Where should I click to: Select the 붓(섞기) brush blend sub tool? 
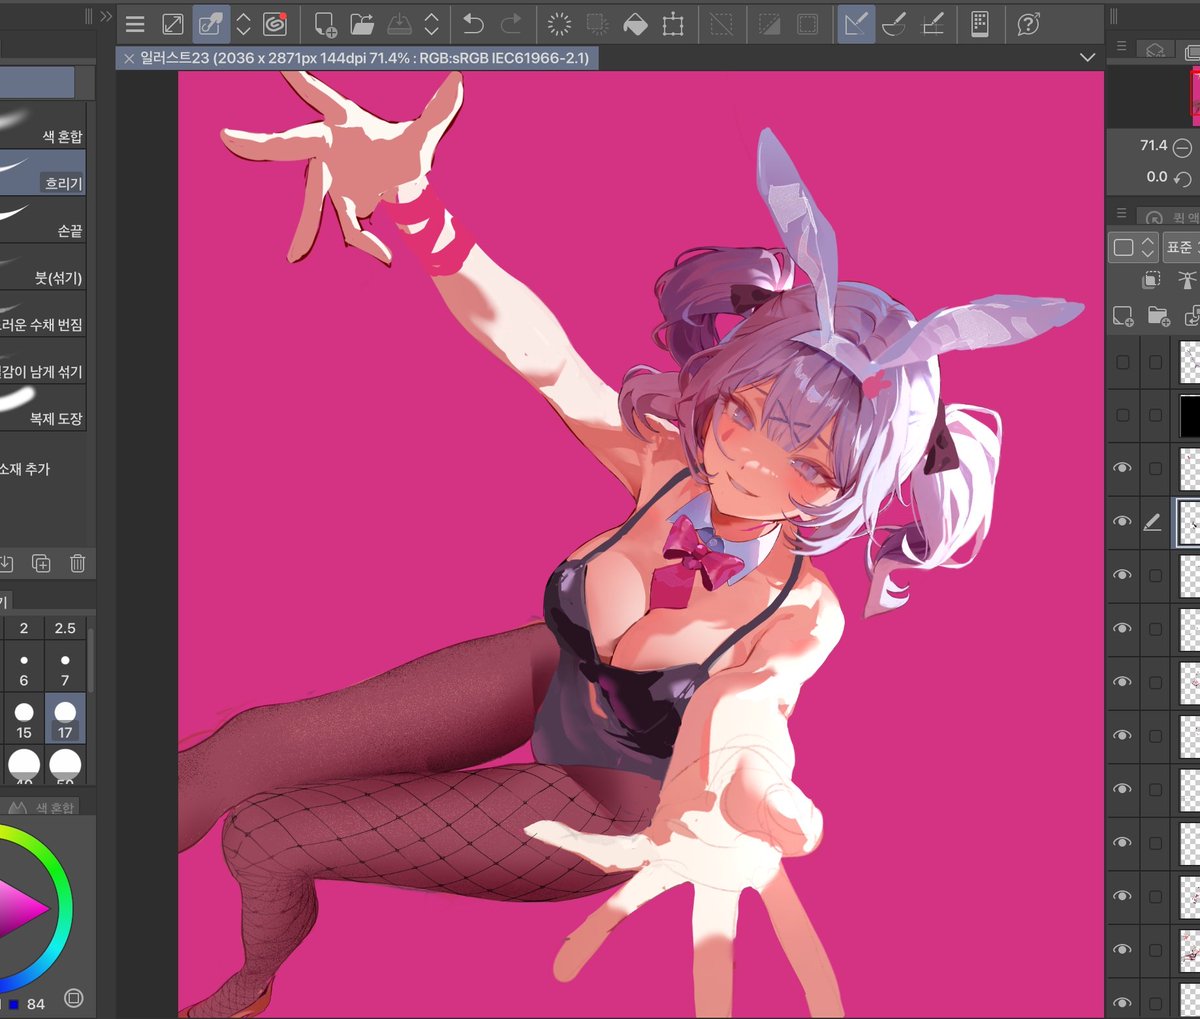pyautogui.click(x=43, y=266)
